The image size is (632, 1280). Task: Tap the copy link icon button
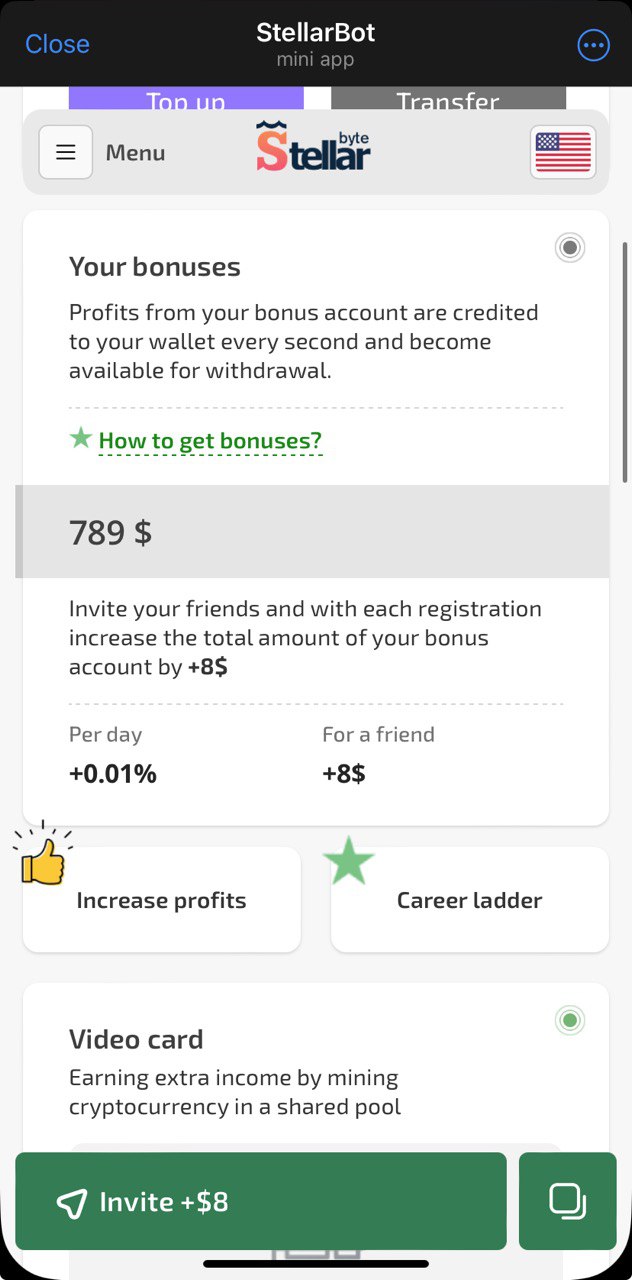(x=567, y=1201)
